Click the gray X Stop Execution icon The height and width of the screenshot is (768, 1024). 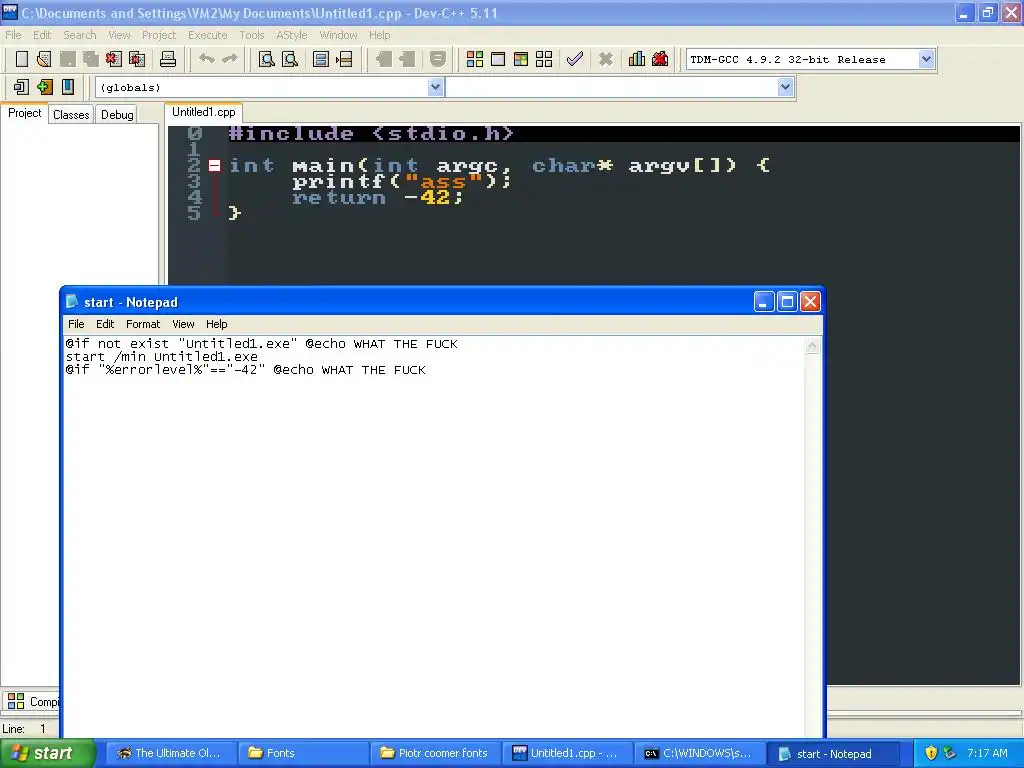click(605, 59)
